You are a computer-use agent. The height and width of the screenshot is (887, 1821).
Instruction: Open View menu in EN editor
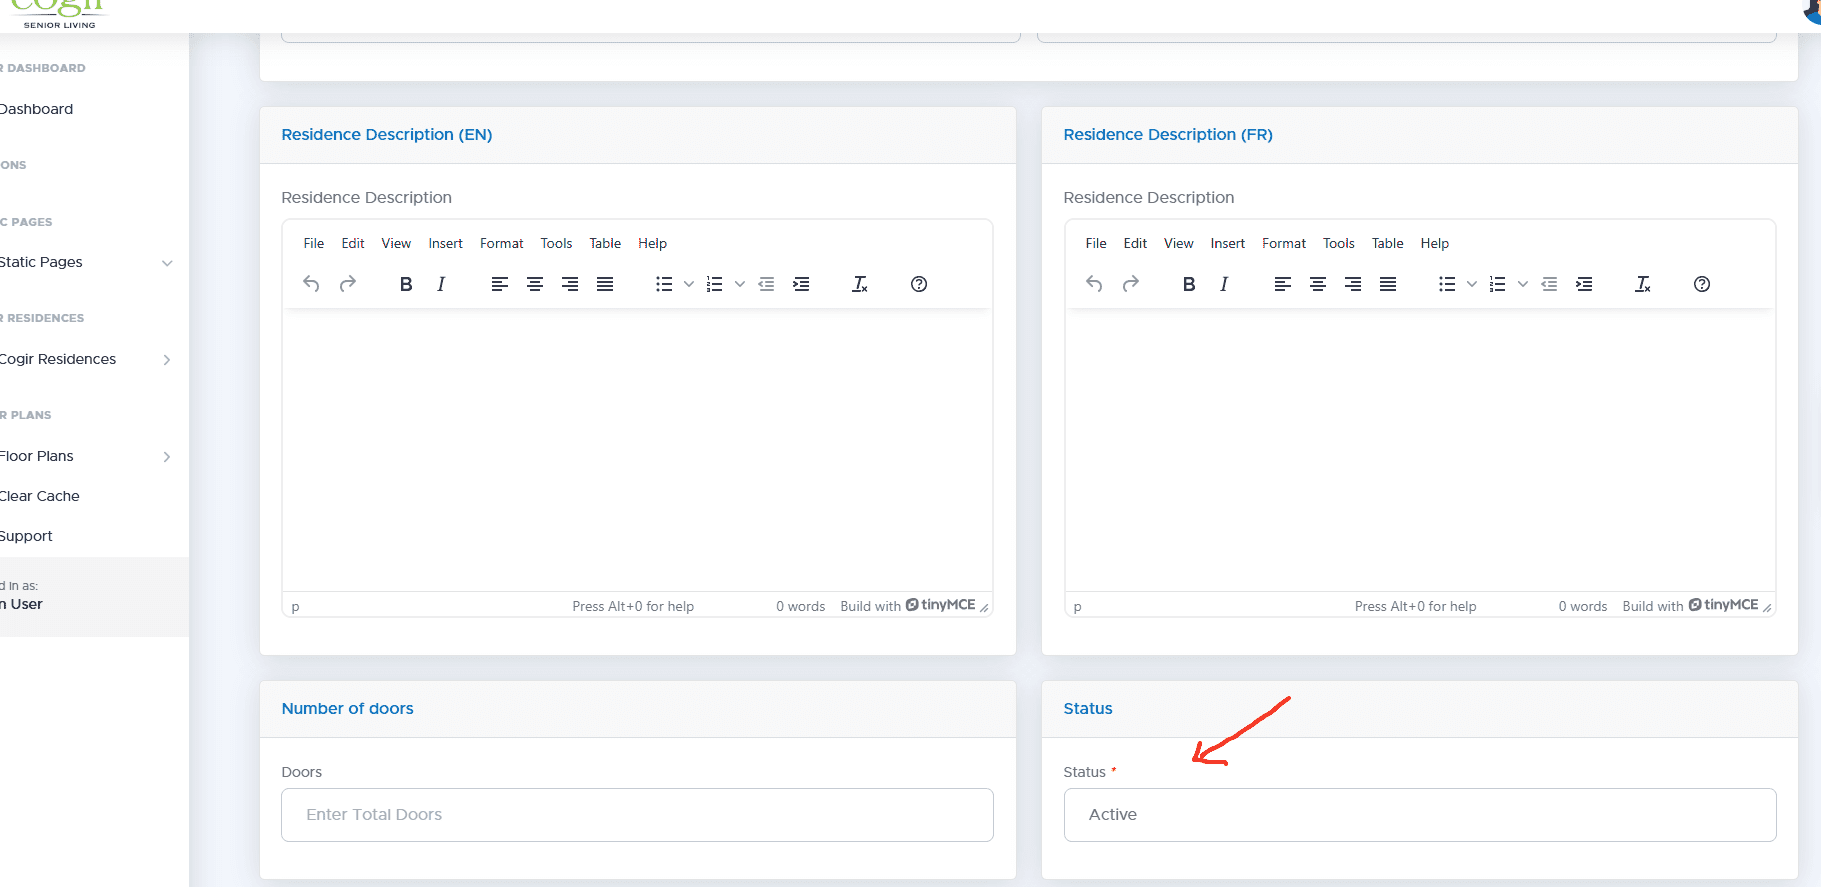[x=396, y=243]
